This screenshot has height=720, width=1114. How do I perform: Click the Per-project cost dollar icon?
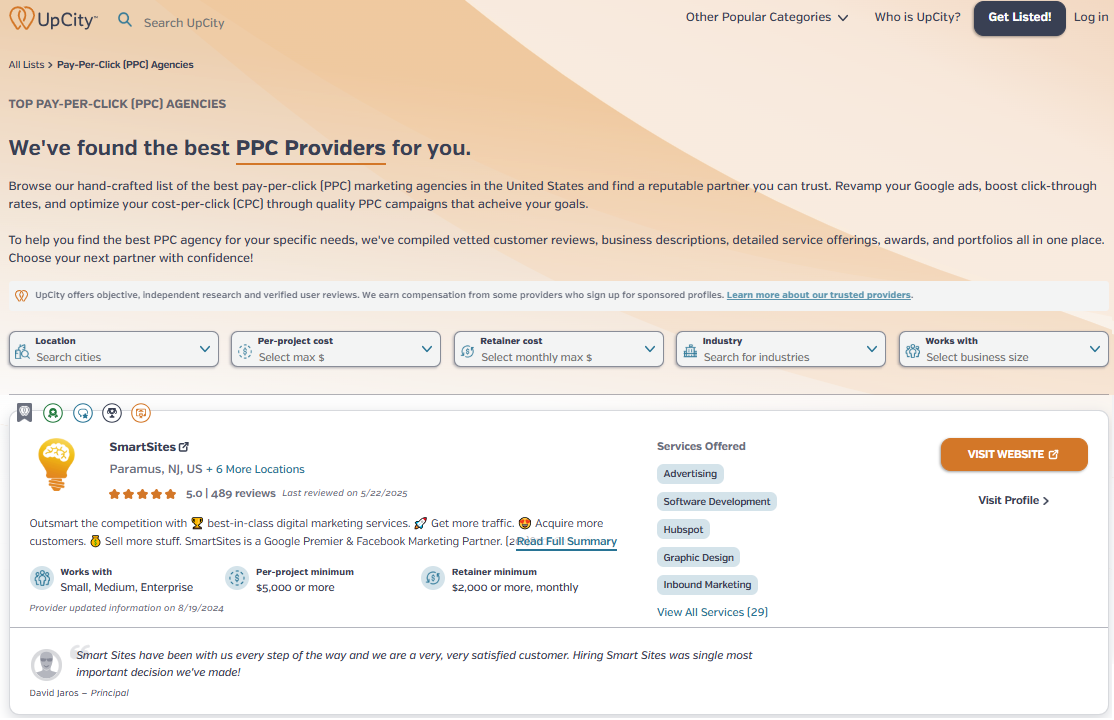245,350
